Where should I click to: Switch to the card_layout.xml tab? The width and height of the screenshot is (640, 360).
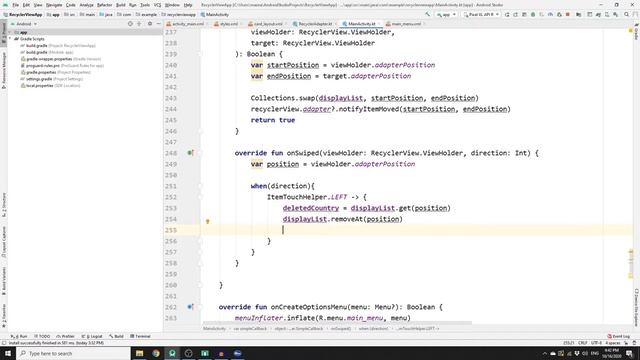tap(268, 24)
